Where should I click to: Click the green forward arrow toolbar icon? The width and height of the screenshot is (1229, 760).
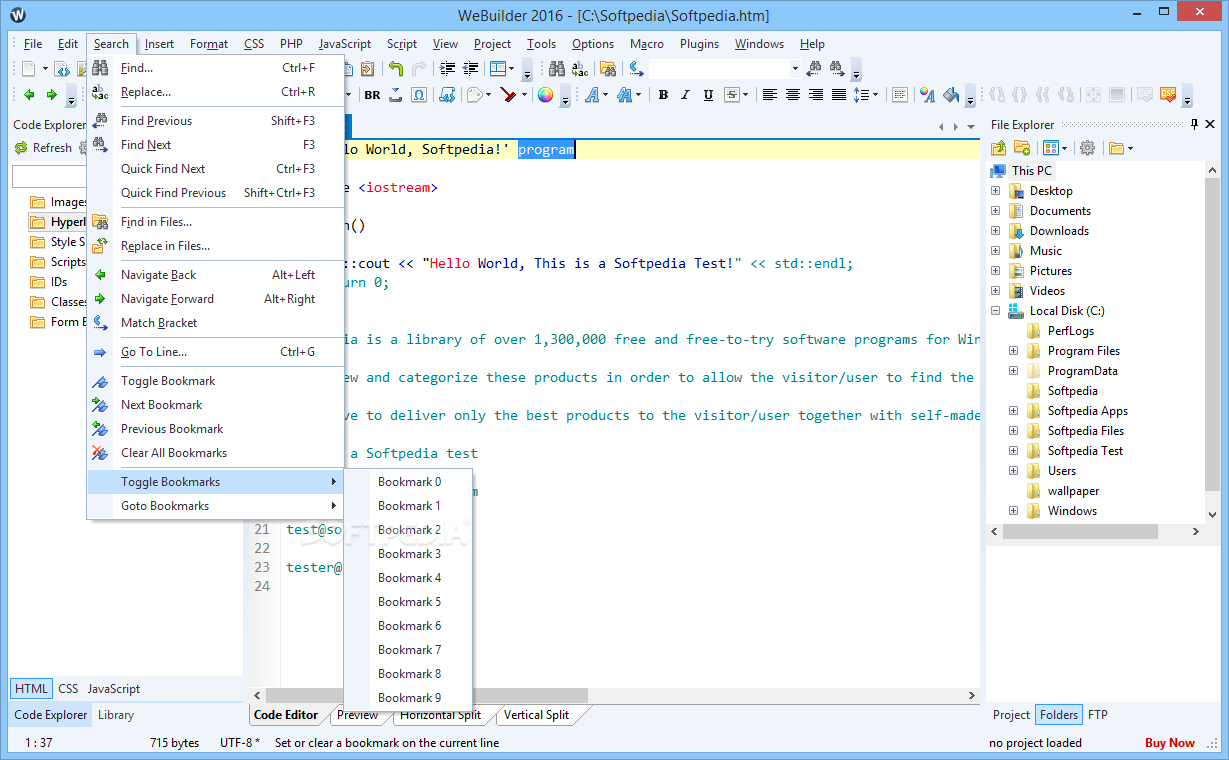click(52, 95)
